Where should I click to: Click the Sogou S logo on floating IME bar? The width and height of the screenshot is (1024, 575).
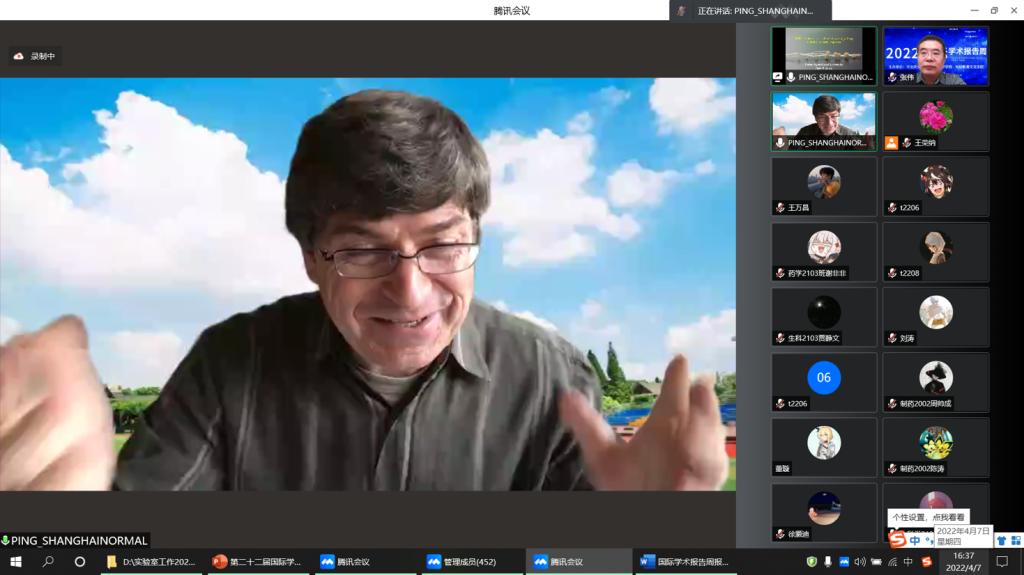pos(897,540)
